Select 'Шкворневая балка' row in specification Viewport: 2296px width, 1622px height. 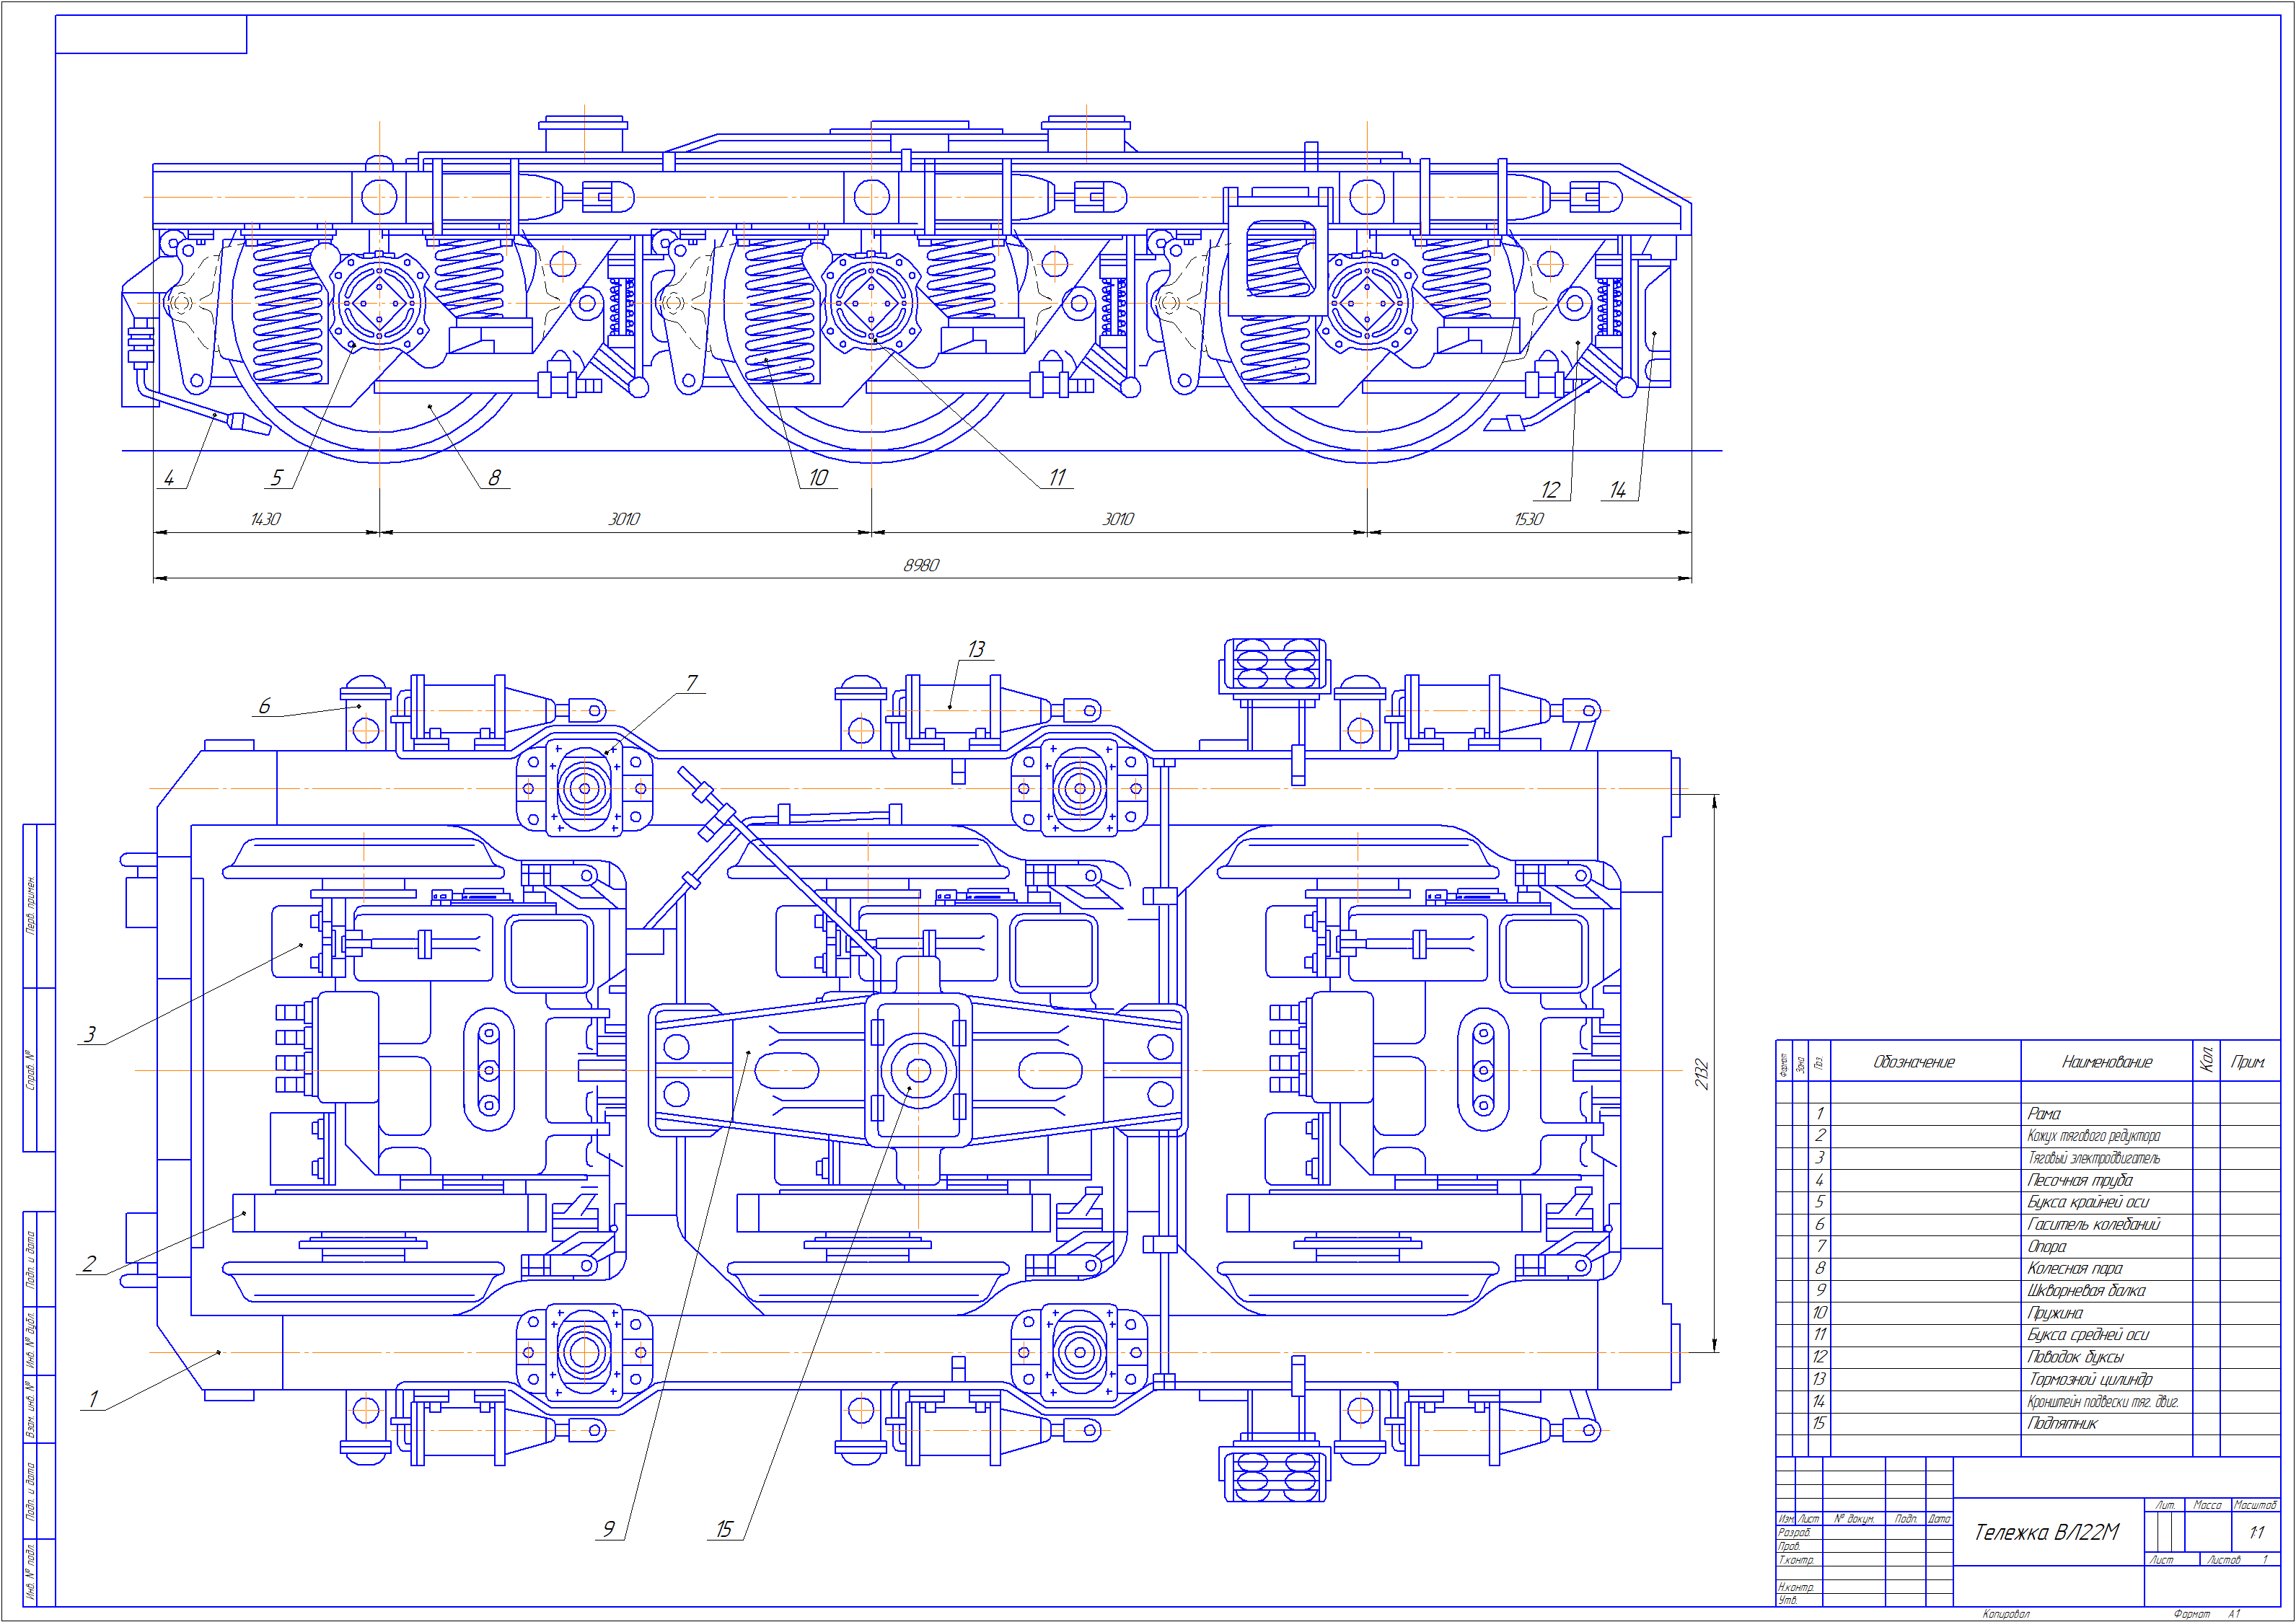[x=2086, y=1291]
